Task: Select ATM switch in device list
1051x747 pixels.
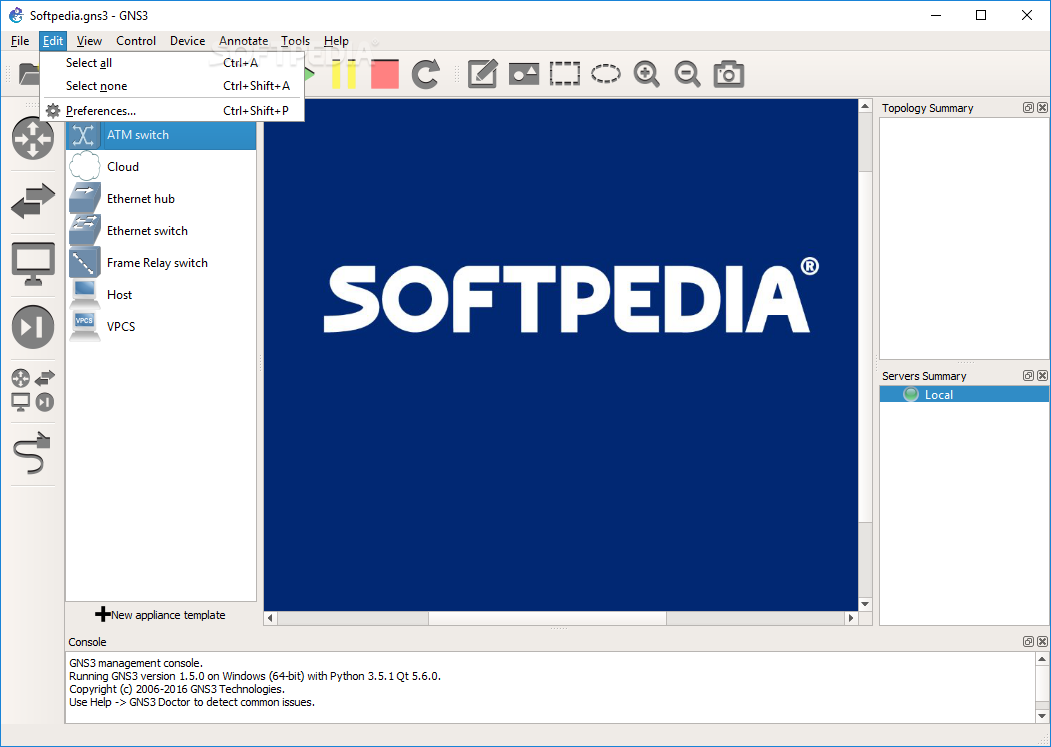Action: 161,135
